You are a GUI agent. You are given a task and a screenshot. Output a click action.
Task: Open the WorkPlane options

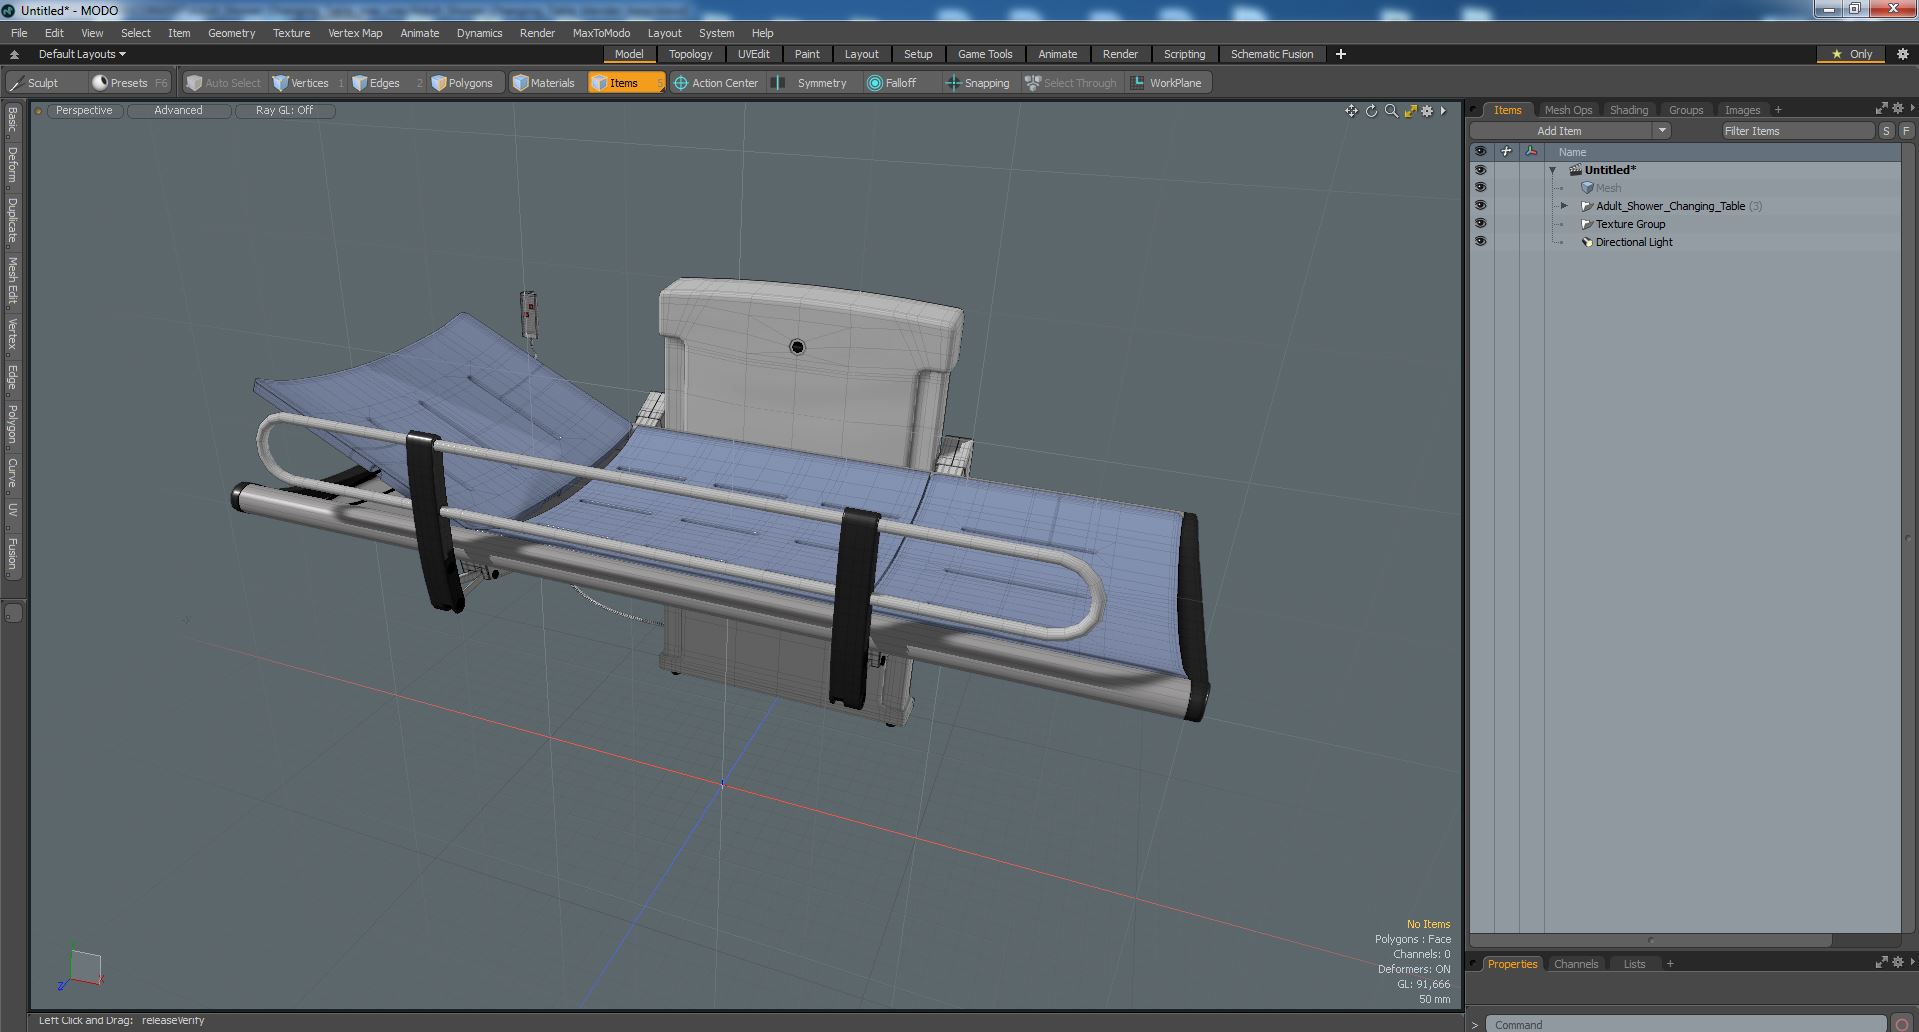pos(1167,83)
